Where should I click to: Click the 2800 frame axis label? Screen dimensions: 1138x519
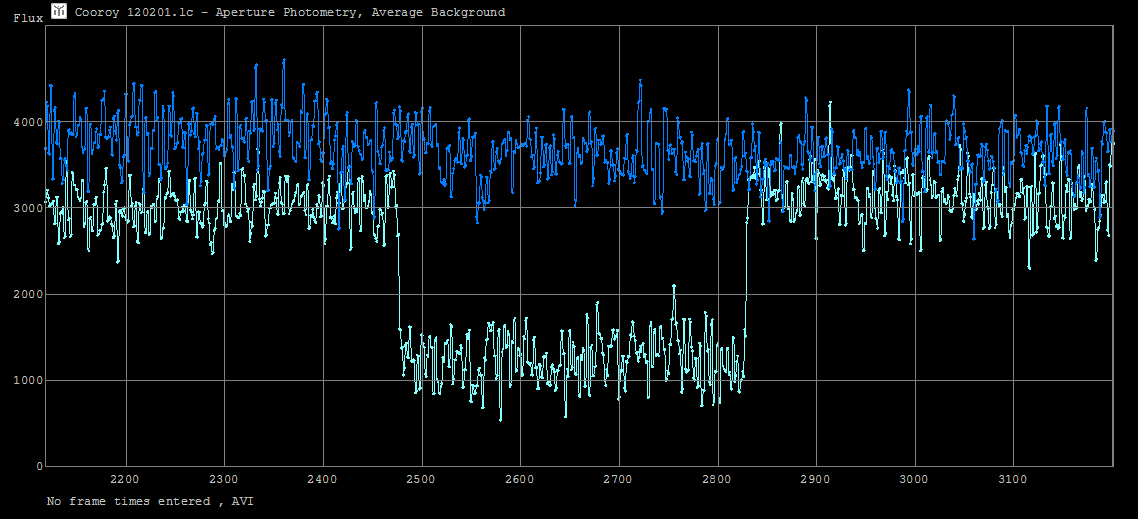click(717, 480)
